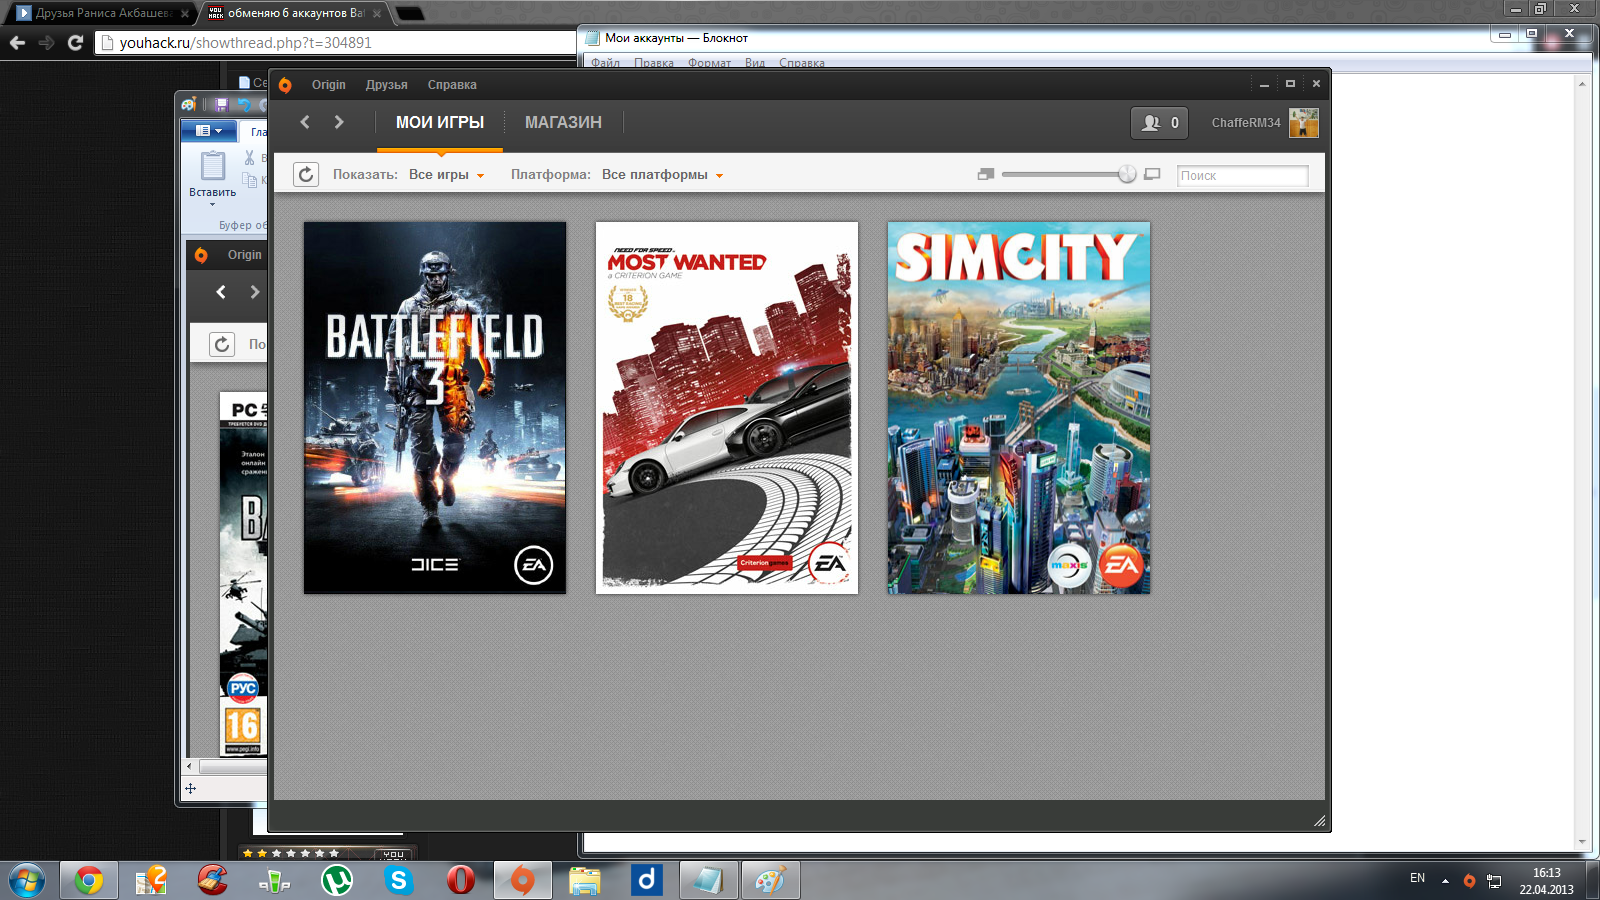The image size is (1600, 900).
Task: Go back with Origin's left arrow
Action: pyautogui.click(x=305, y=122)
